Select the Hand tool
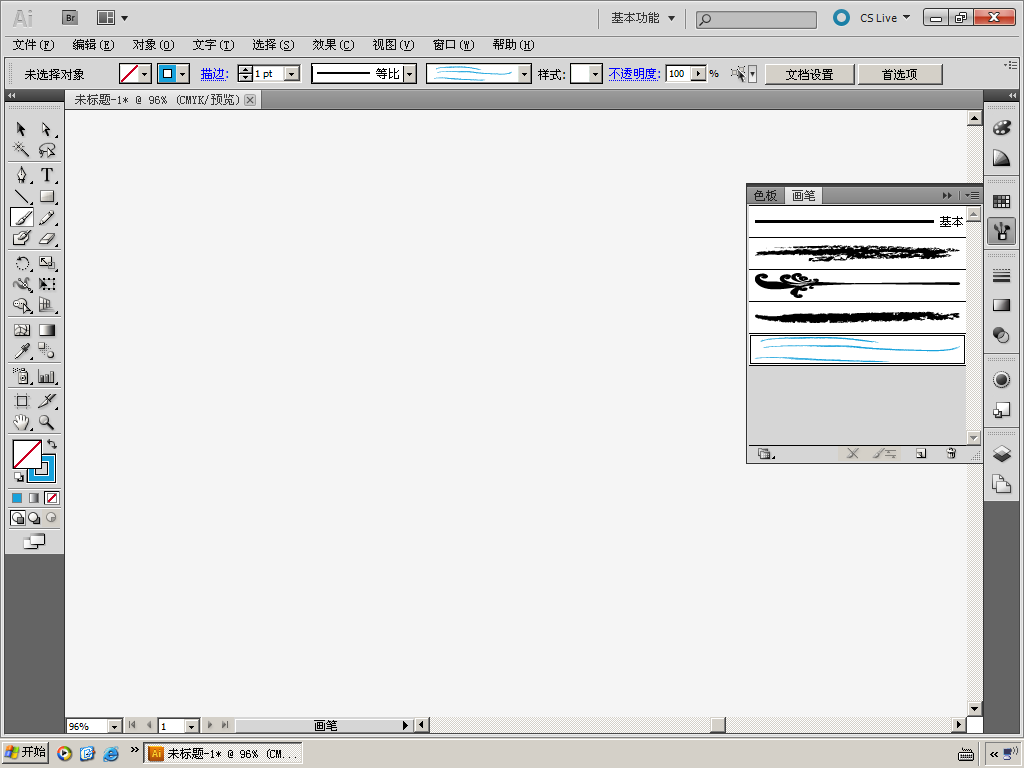 point(21,422)
